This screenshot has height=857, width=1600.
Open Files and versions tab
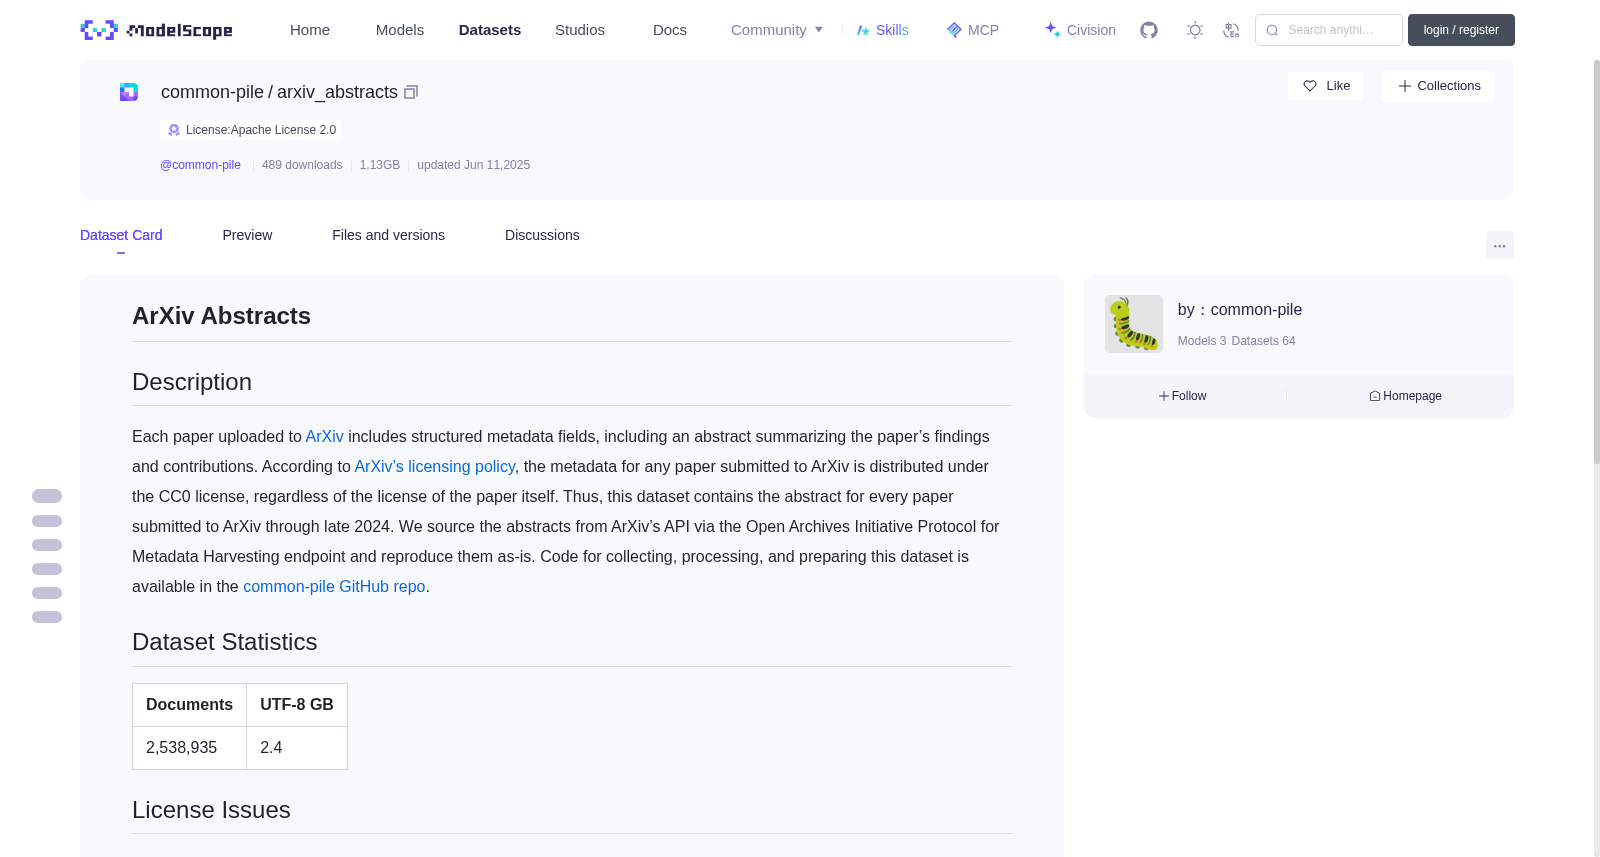tap(388, 235)
